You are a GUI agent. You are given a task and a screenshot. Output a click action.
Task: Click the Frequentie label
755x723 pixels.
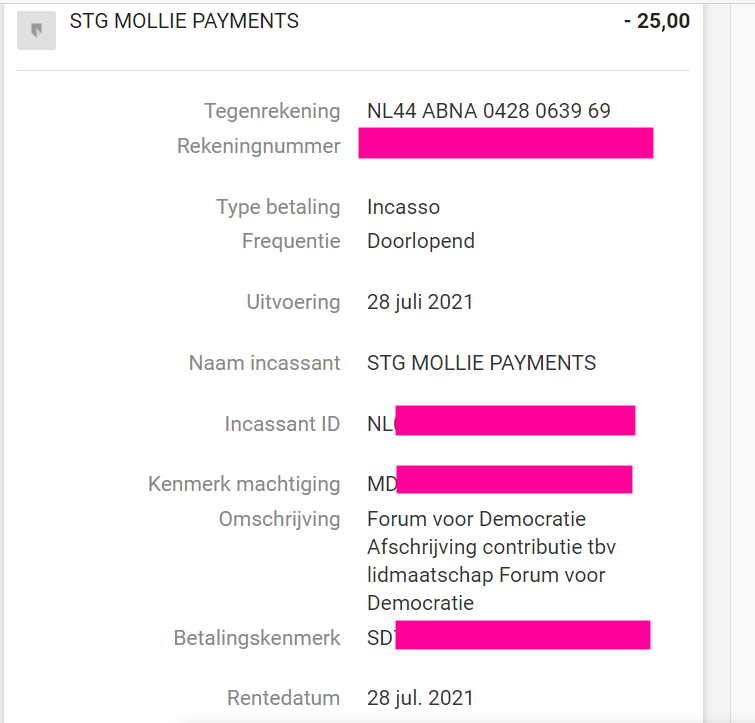291,241
